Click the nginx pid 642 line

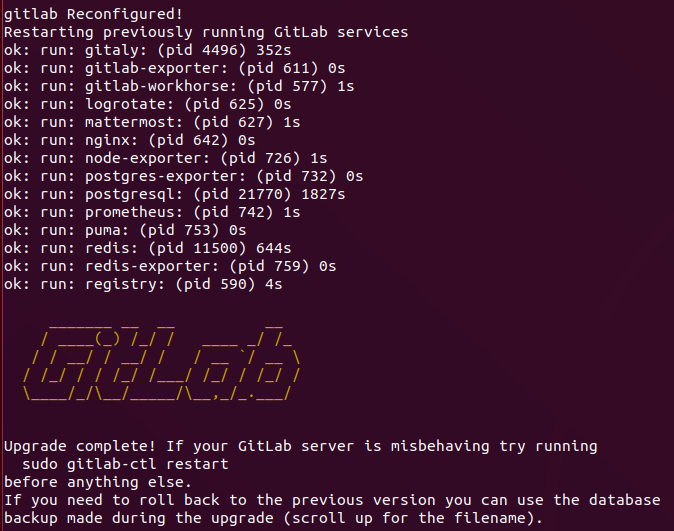[129, 141]
